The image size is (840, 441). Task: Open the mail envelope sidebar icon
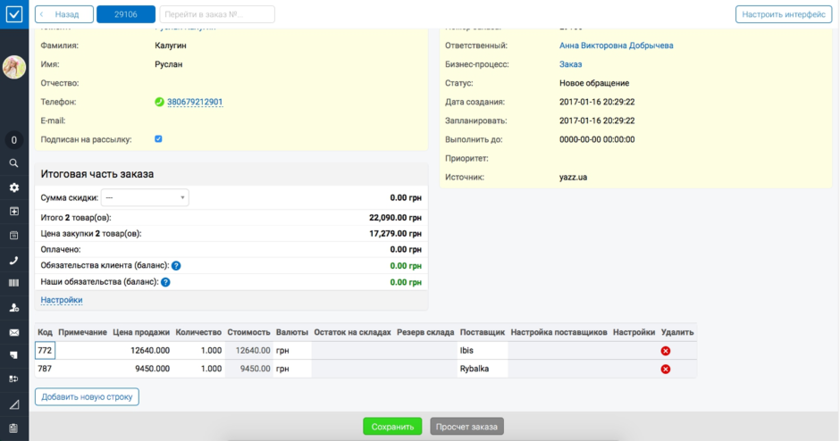[14, 332]
